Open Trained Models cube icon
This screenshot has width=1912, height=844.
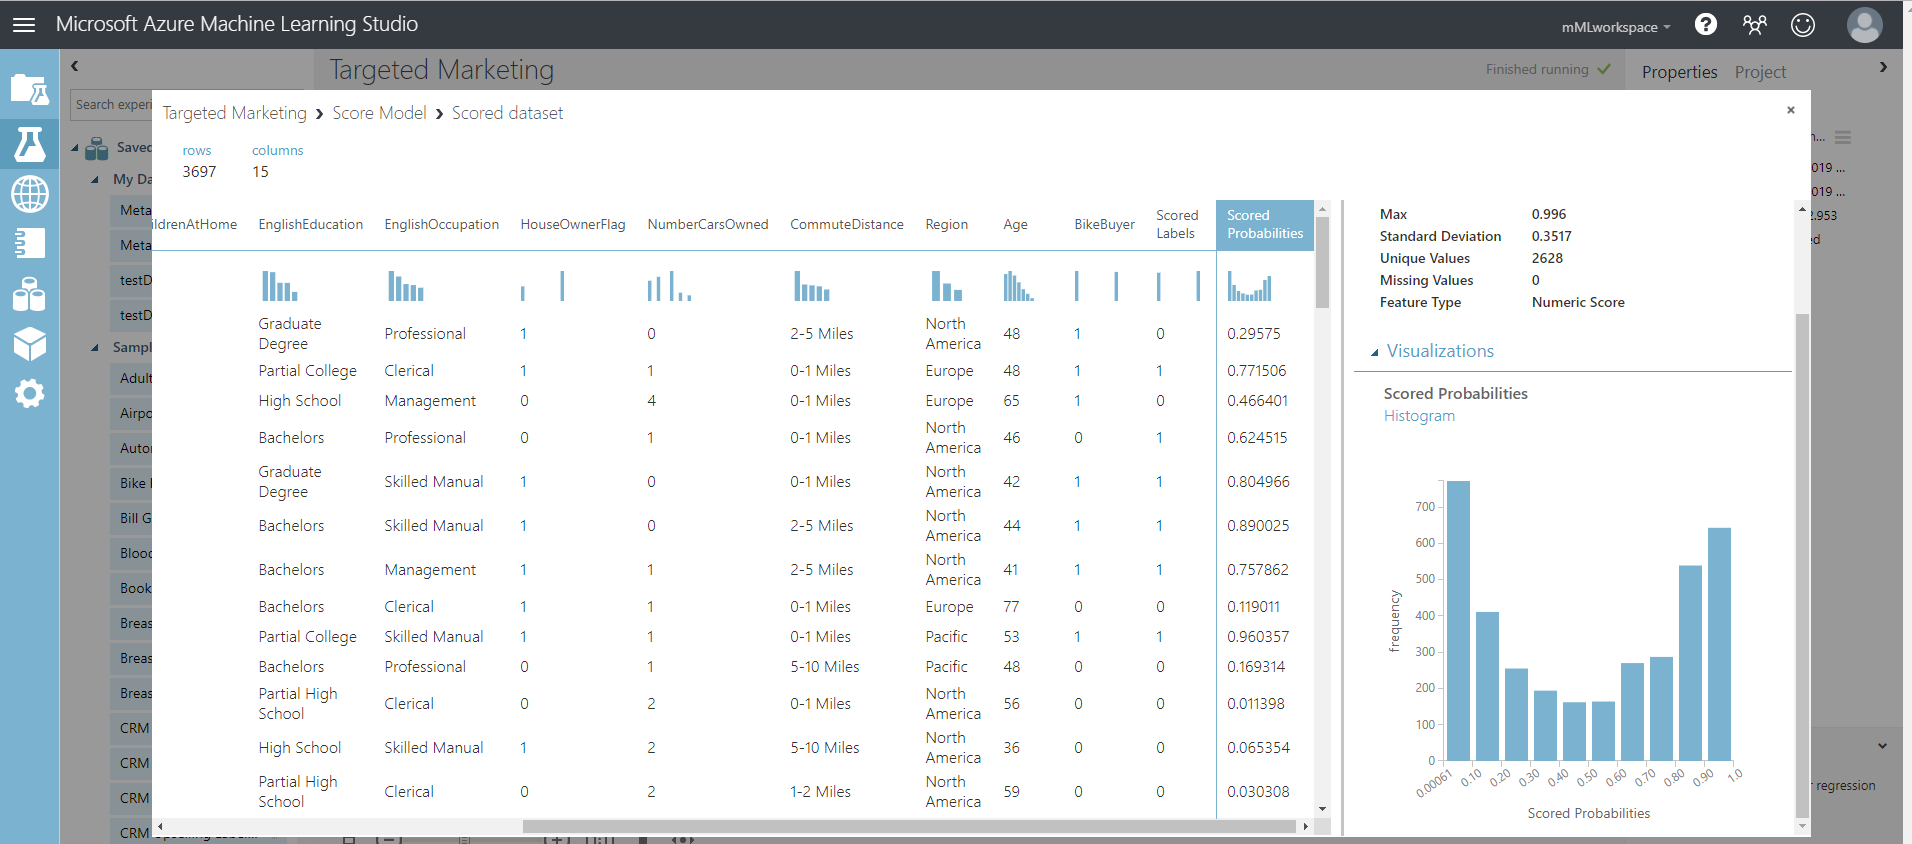[x=29, y=344]
